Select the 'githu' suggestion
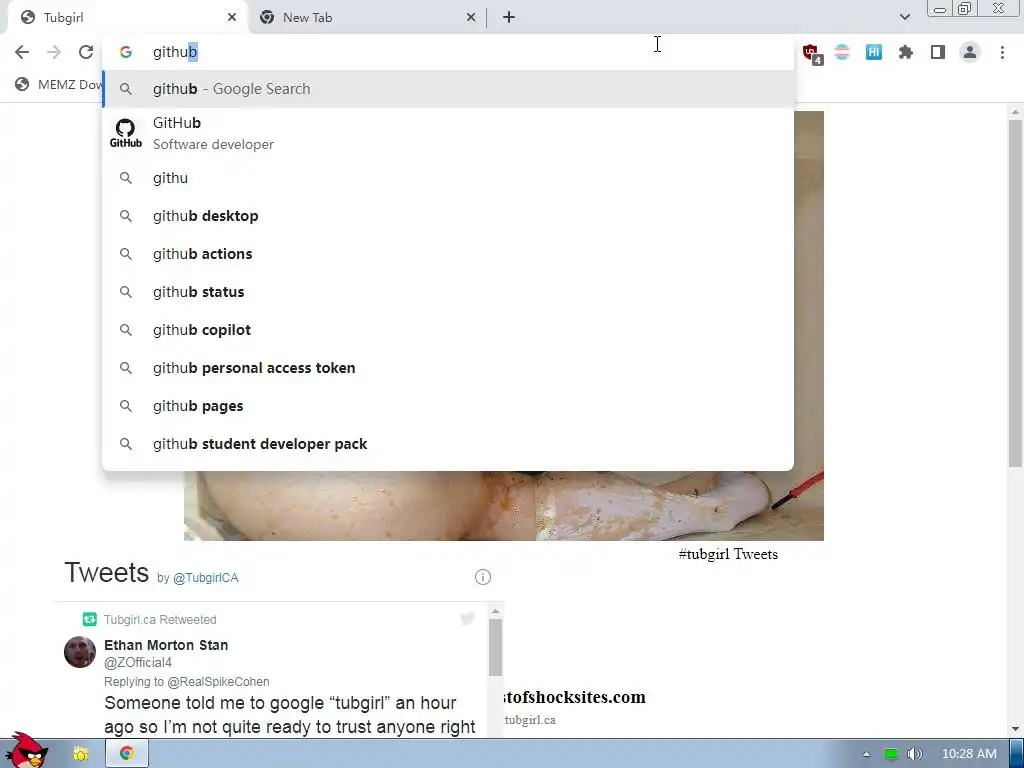The height and width of the screenshot is (768, 1024). tap(448, 178)
